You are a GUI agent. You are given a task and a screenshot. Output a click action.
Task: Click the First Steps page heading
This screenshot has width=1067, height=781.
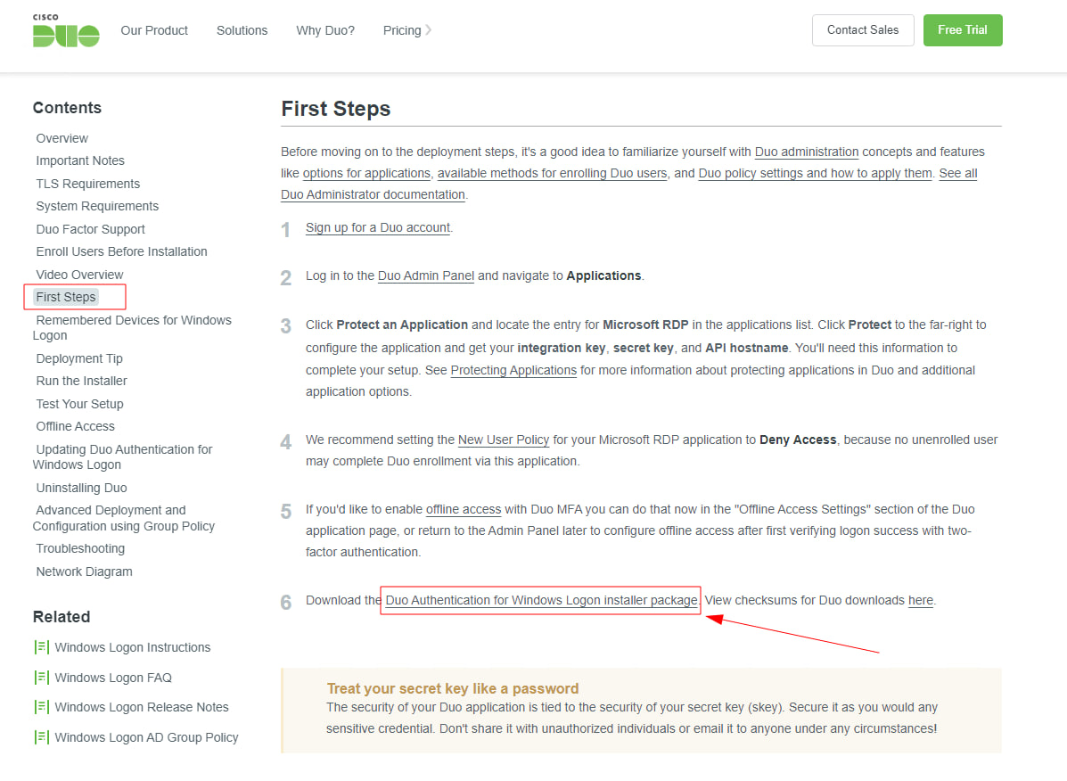coord(335,109)
